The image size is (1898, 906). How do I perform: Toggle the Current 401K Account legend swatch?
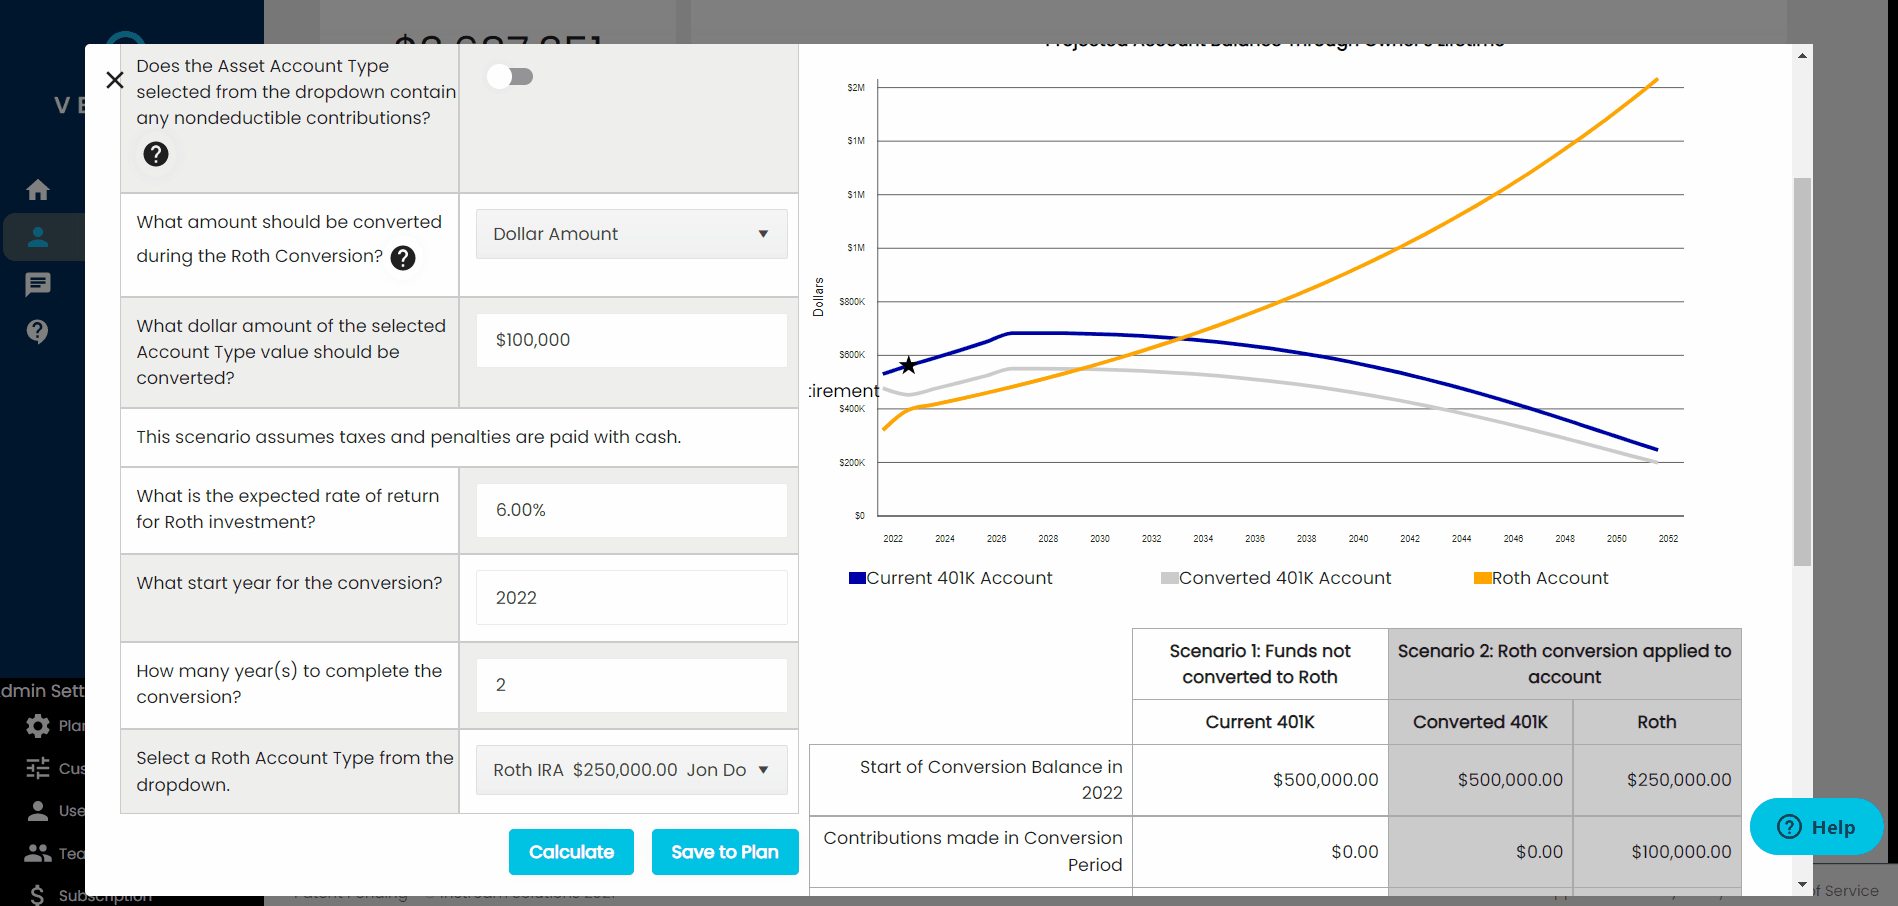pos(857,578)
